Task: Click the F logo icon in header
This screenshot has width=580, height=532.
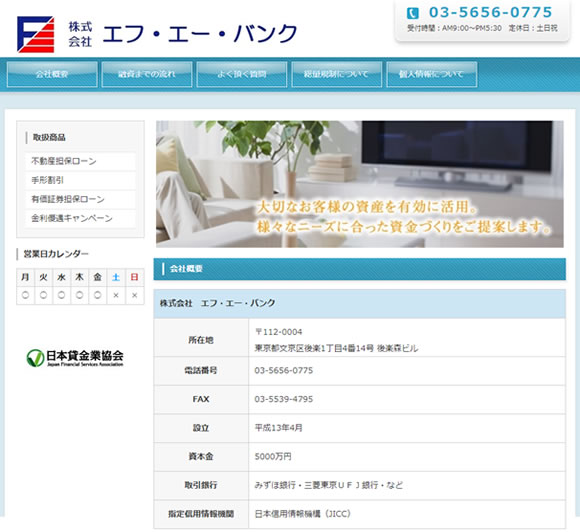Action: tap(36, 34)
